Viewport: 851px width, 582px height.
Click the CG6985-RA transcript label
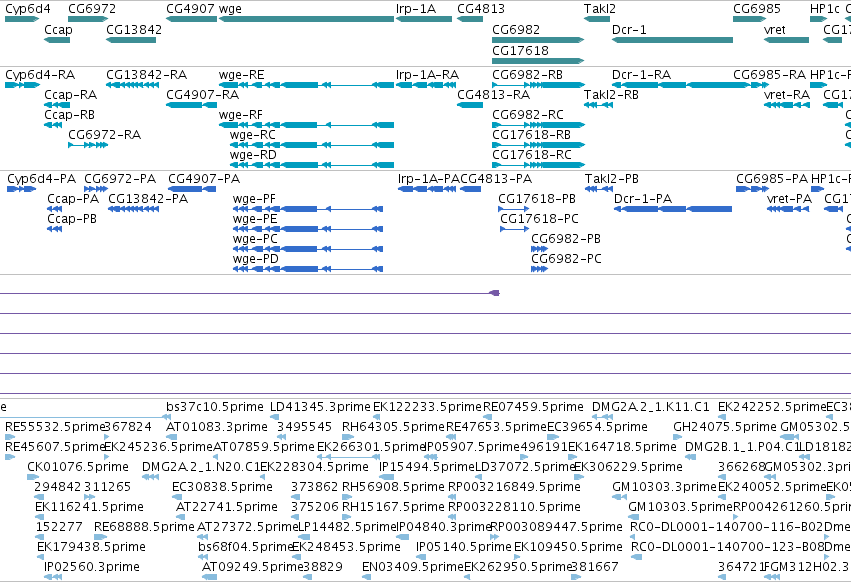(x=770, y=74)
